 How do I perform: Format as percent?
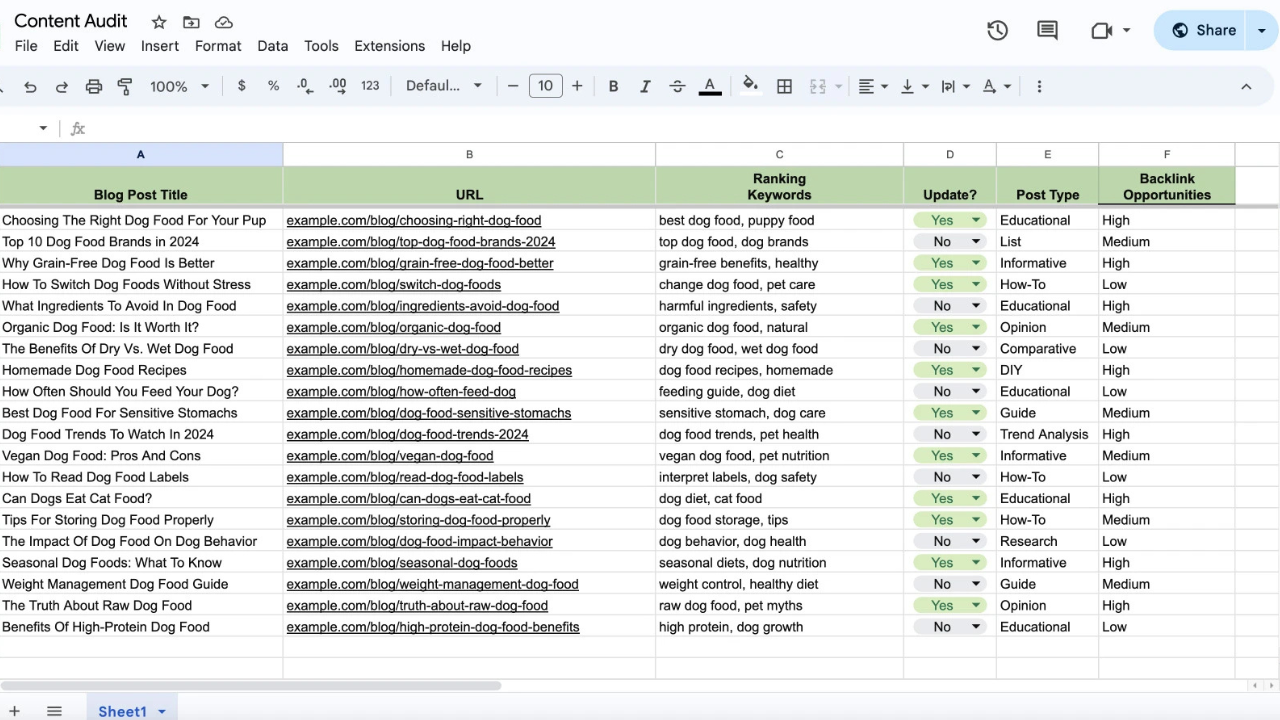(x=273, y=86)
